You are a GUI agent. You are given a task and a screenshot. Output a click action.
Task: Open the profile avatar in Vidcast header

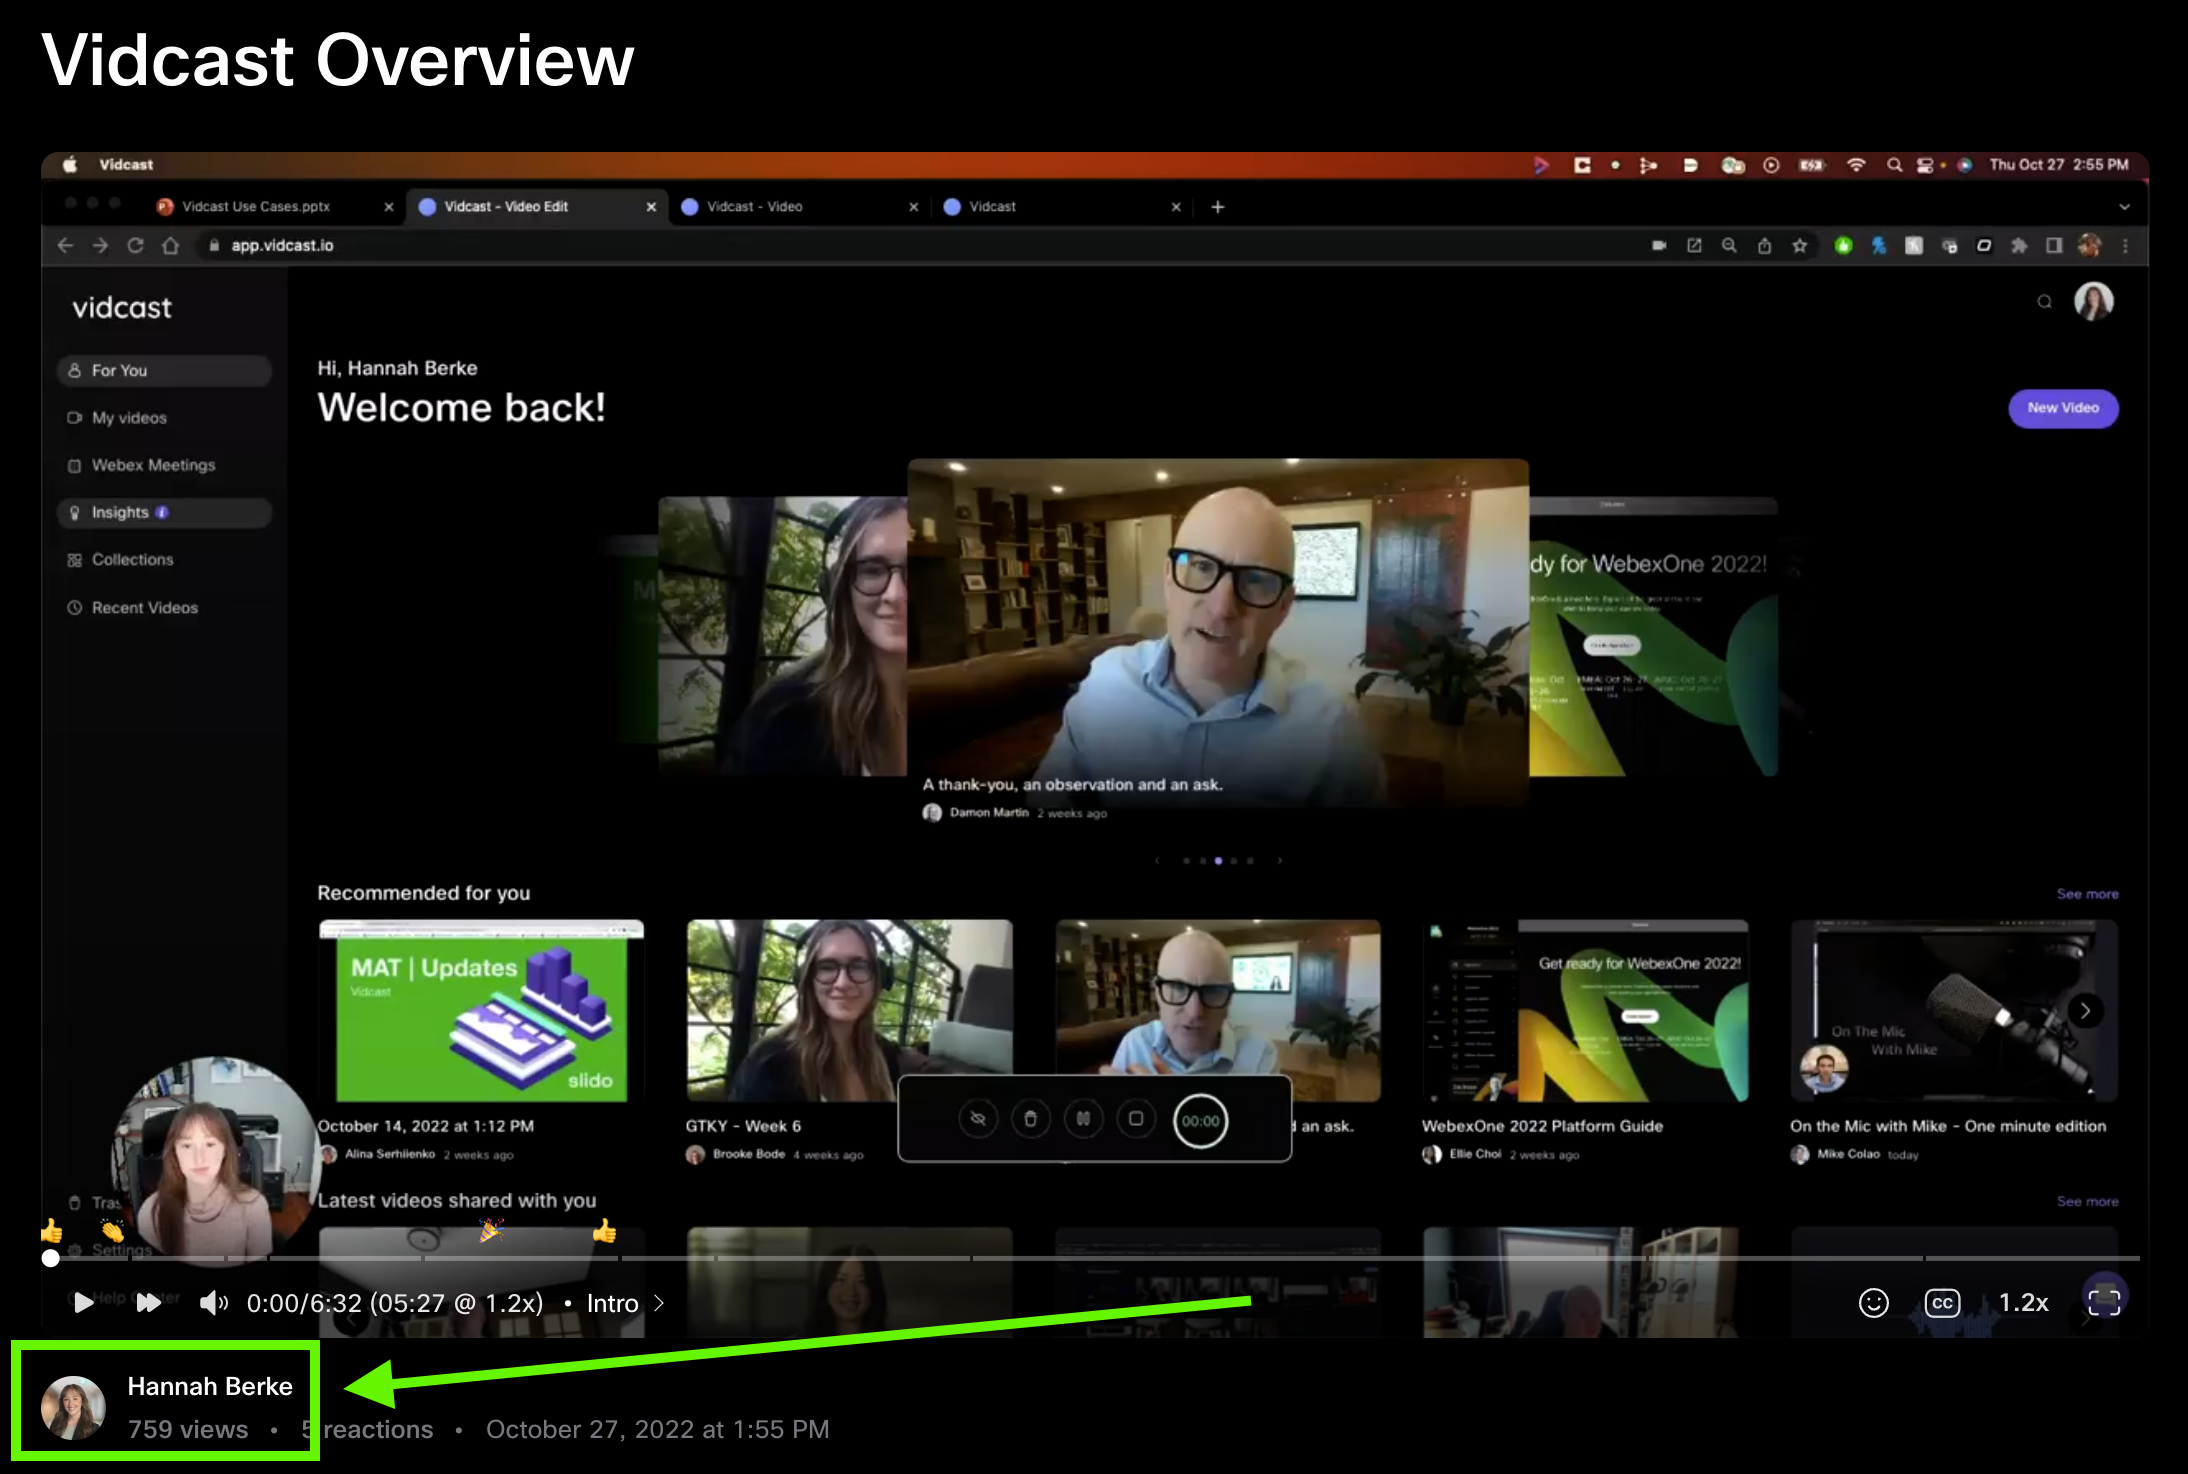(x=2093, y=301)
